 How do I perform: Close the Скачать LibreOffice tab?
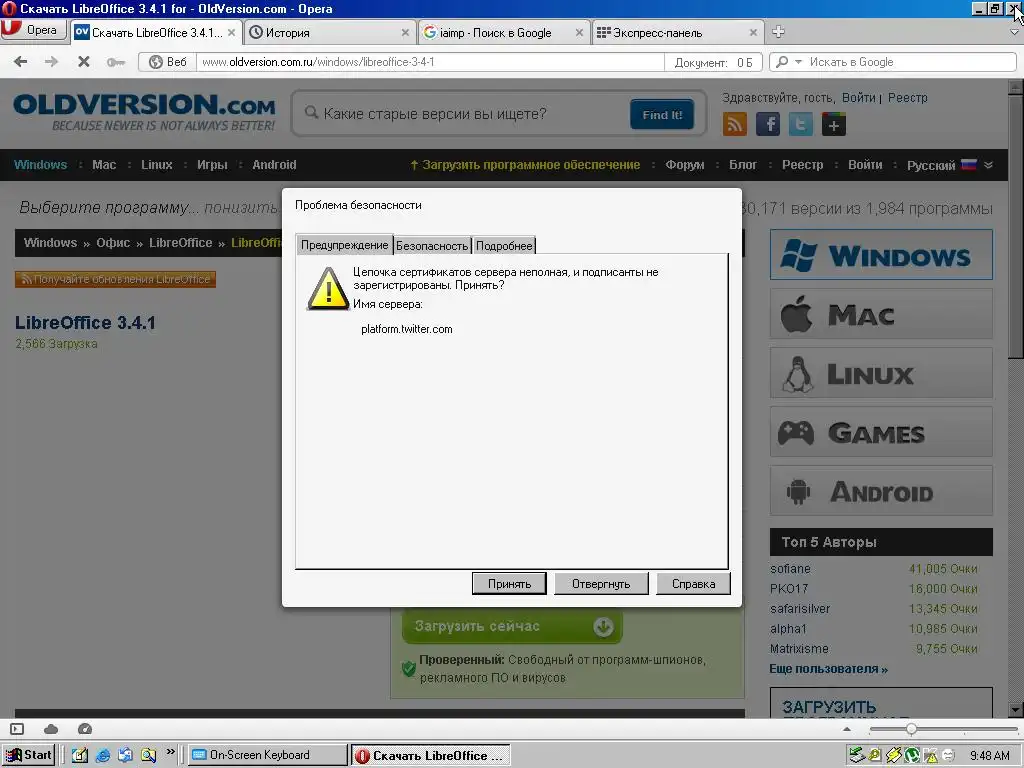point(231,33)
